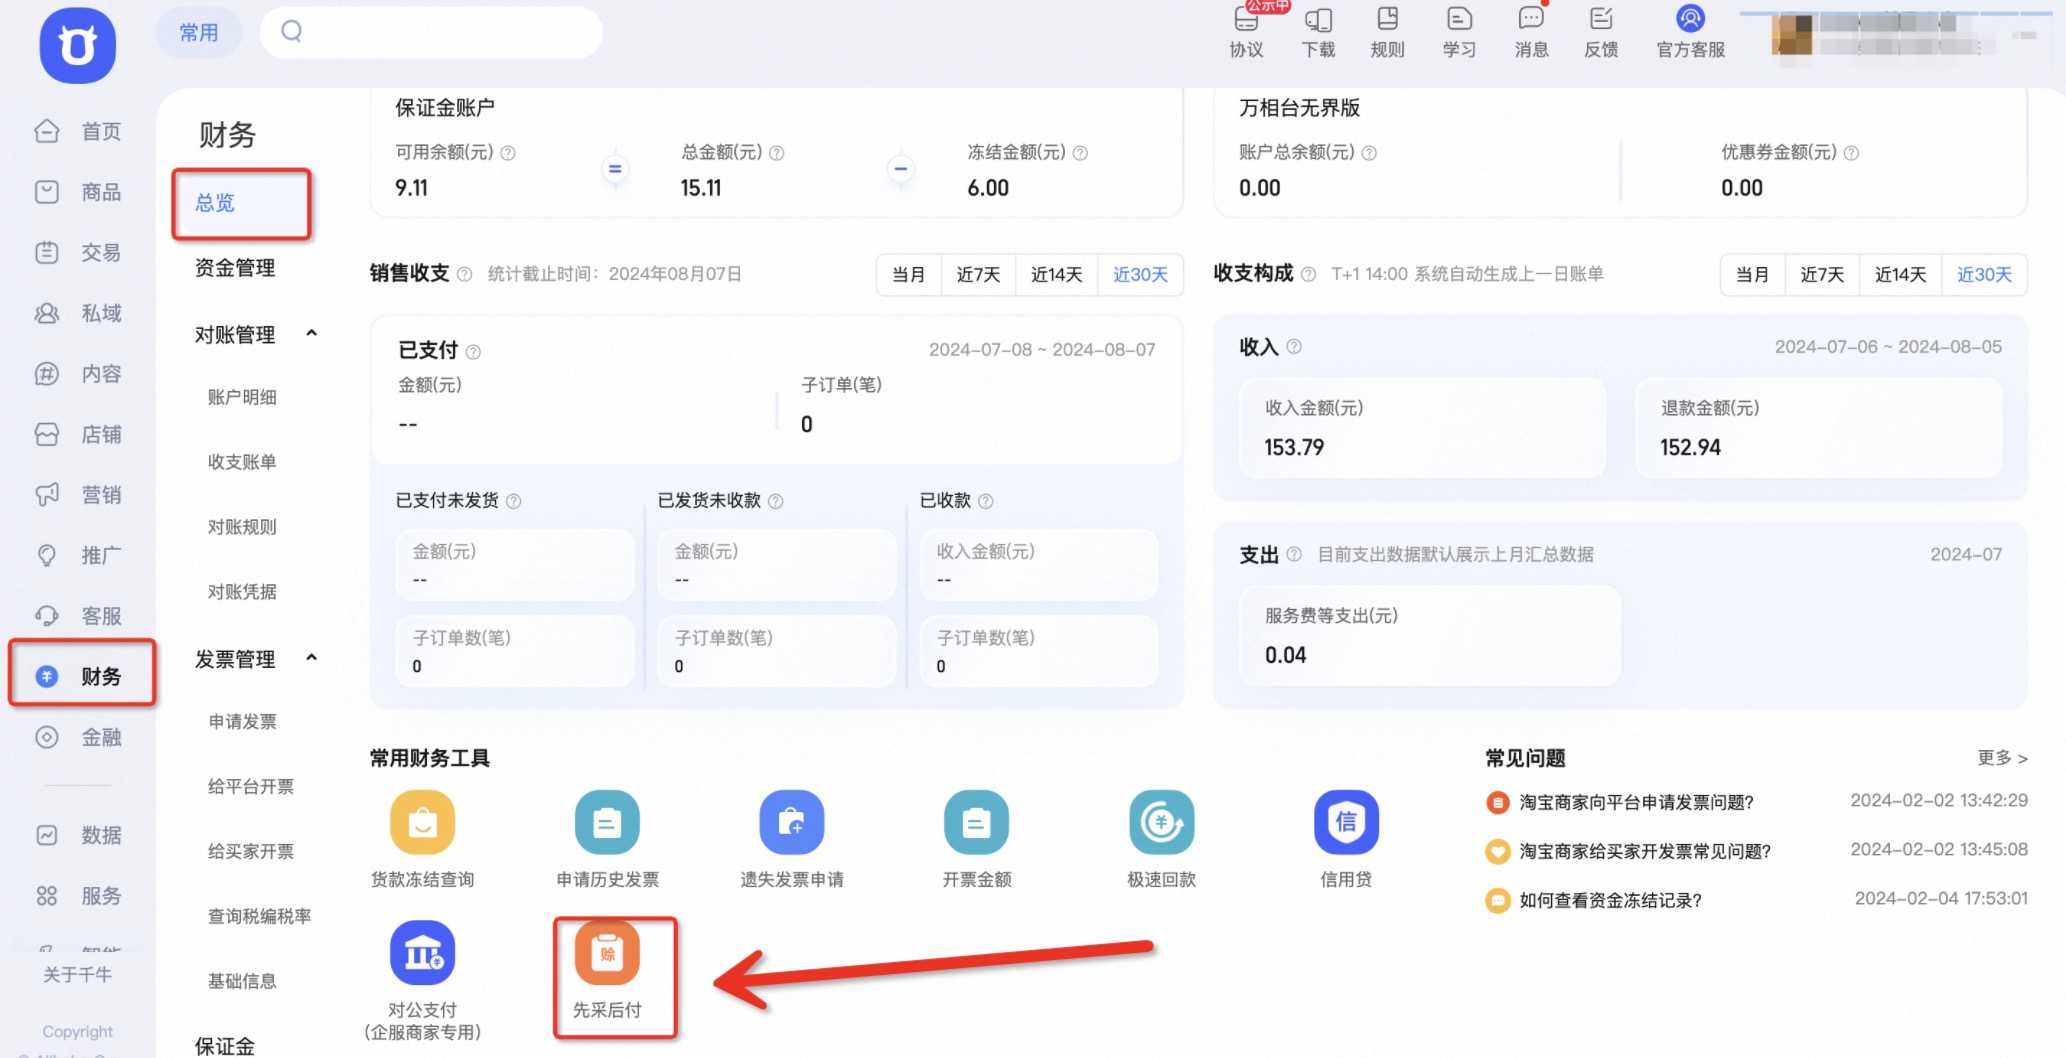Click the Qianniu logo icon
The height and width of the screenshot is (1058, 2066).
pyautogui.click(x=78, y=45)
